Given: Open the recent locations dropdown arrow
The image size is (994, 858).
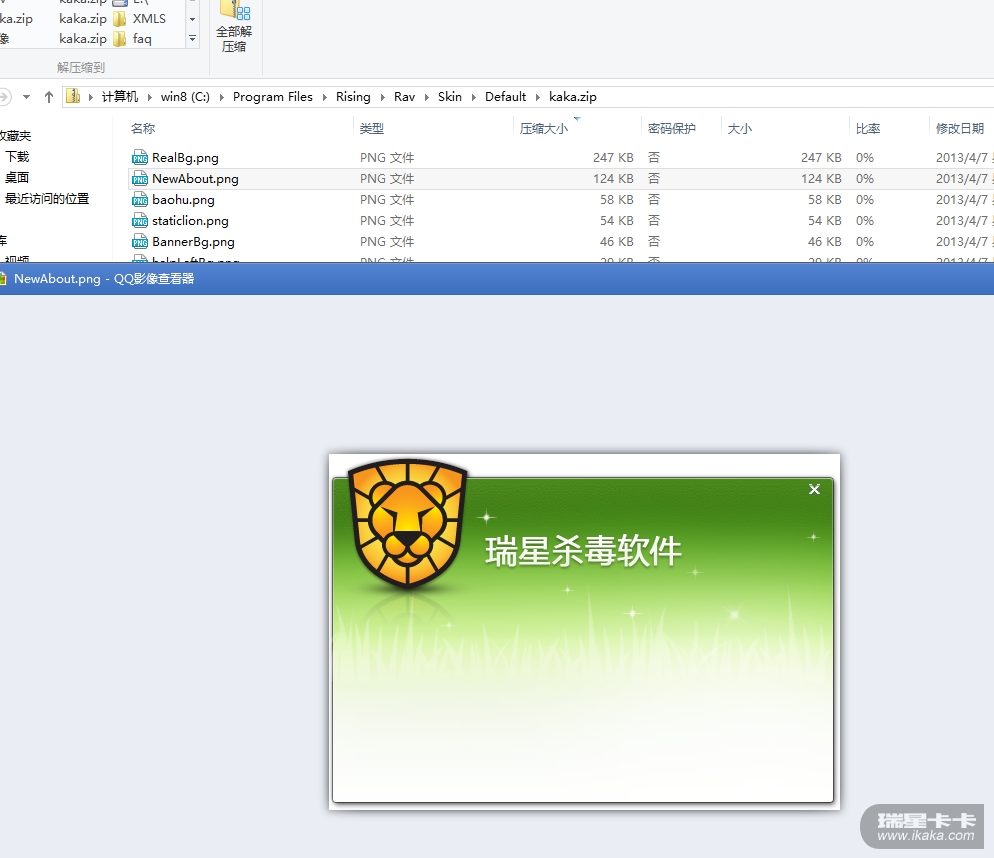Looking at the screenshot, I should [26, 97].
